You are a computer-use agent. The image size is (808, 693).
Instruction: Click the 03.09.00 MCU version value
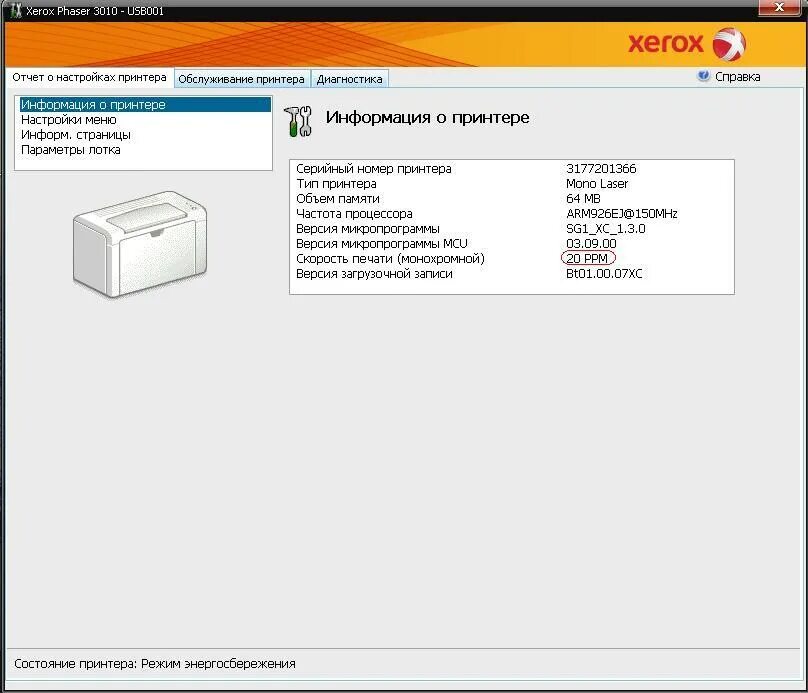point(591,243)
